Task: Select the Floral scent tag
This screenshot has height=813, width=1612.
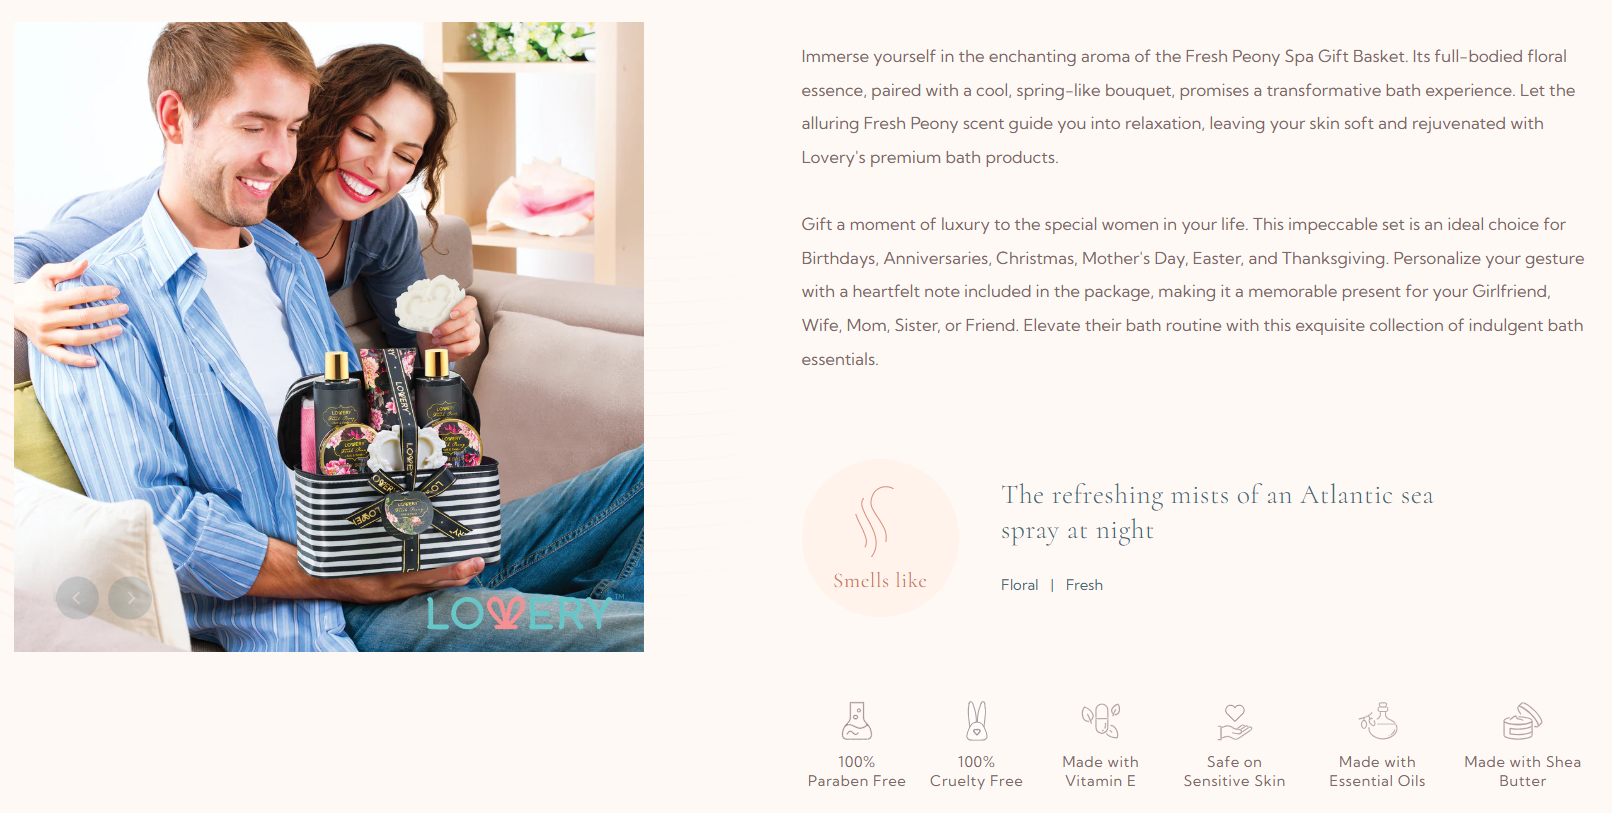Action: point(1019,585)
